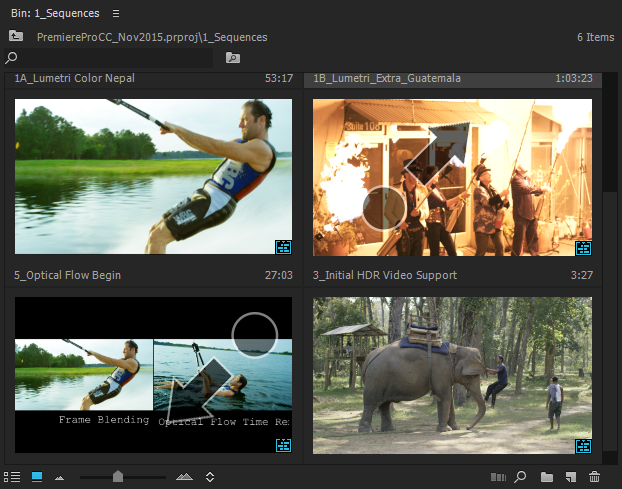The height and width of the screenshot is (489, 622).
Task: Click the Clear trash icon
Action: click(x=595, y=478)
